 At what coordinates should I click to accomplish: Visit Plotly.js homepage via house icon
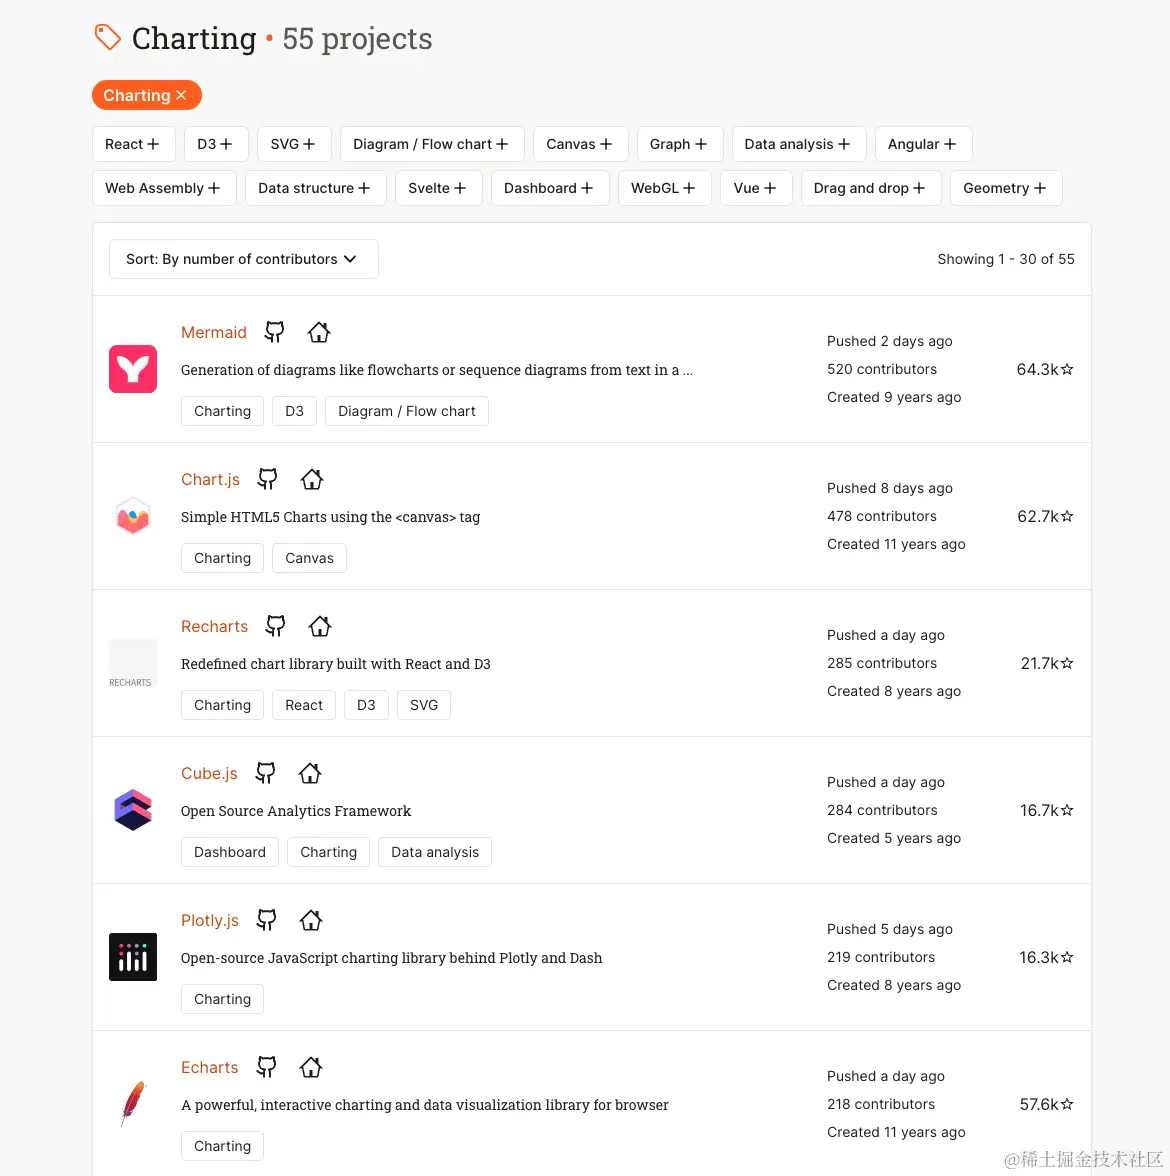click(311, 920)
